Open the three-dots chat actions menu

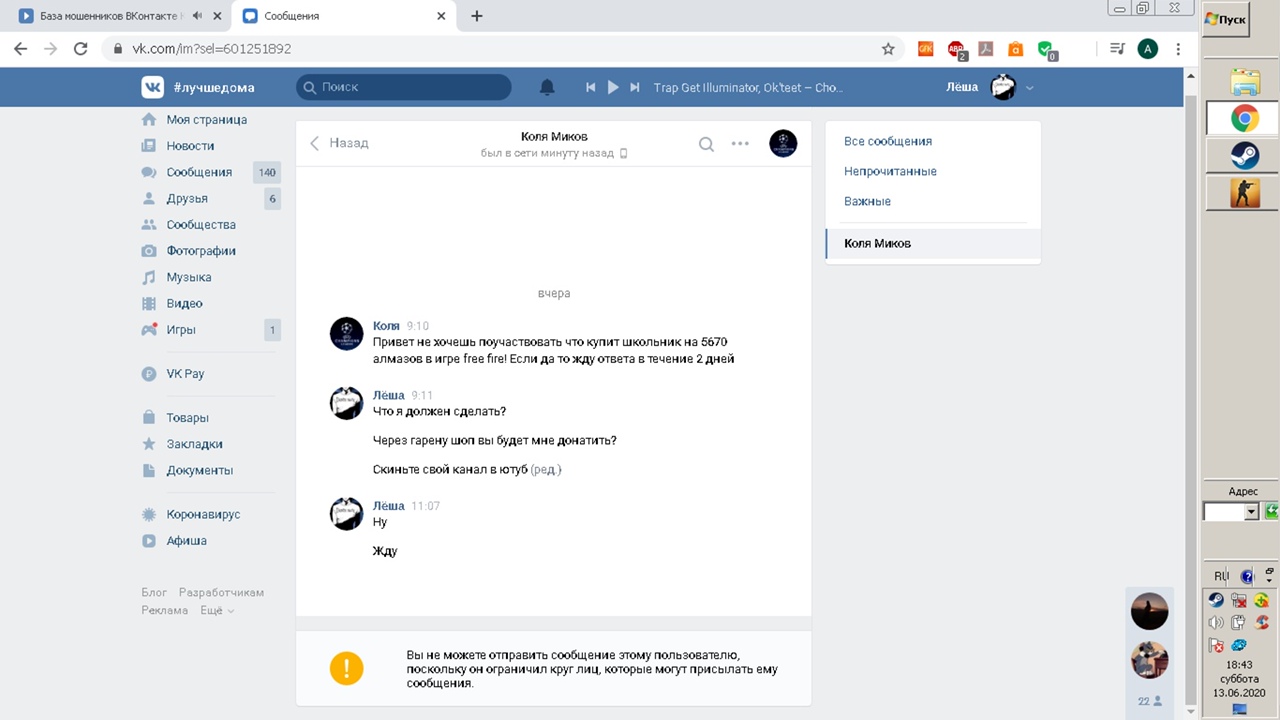coord(740,144)
